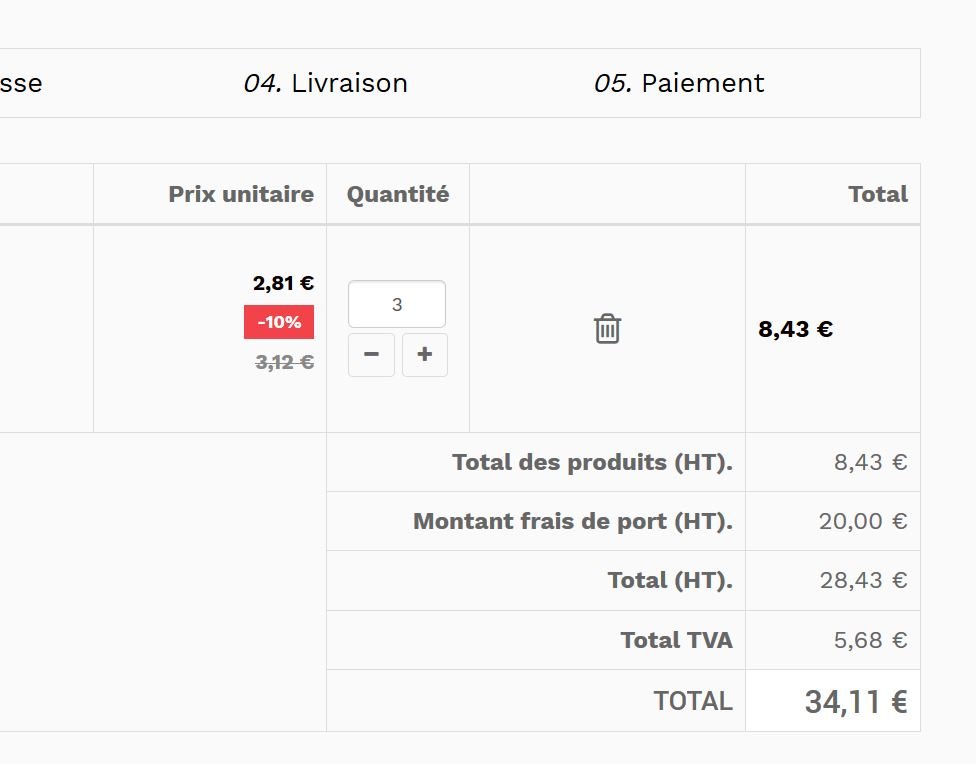
Task: Click the Total (HT) amount 28,43 €
Action: click(863, 580)
